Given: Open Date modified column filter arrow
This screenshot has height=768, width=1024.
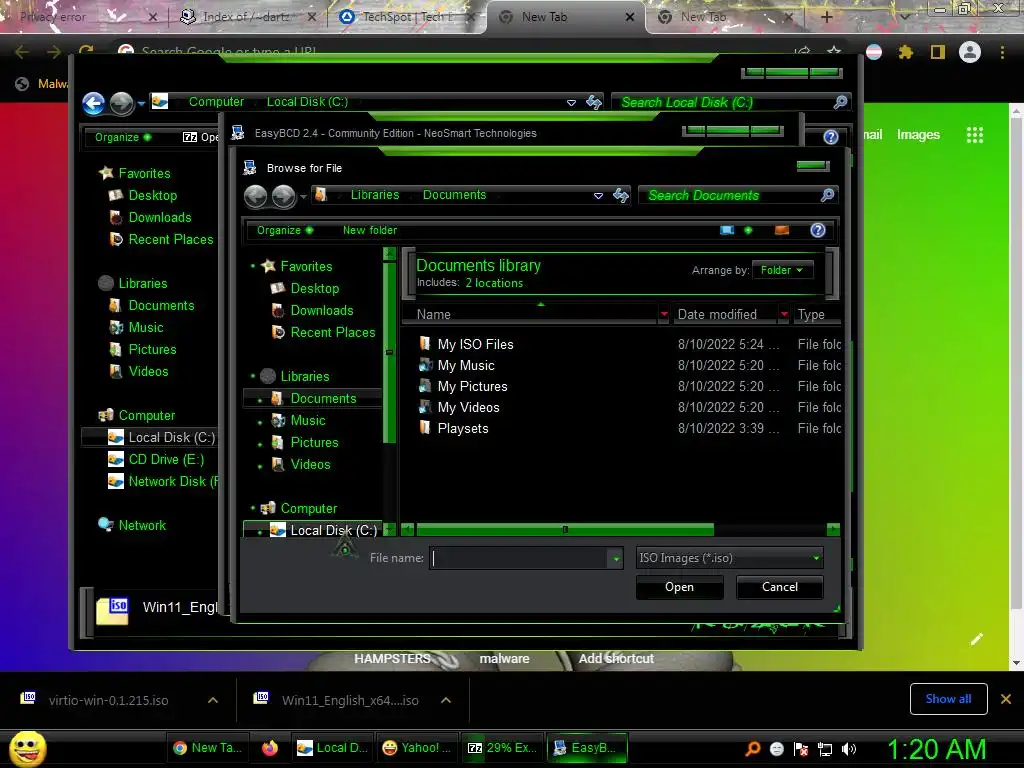Looking at the screenshot, I should point(784,314).
